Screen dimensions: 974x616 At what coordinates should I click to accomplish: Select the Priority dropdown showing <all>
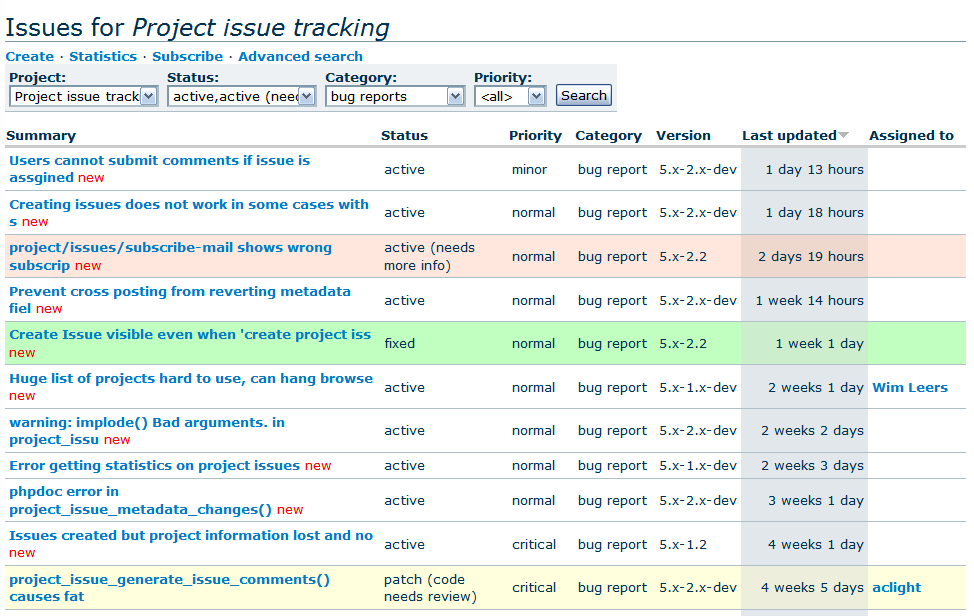click(x=505, y=96)
